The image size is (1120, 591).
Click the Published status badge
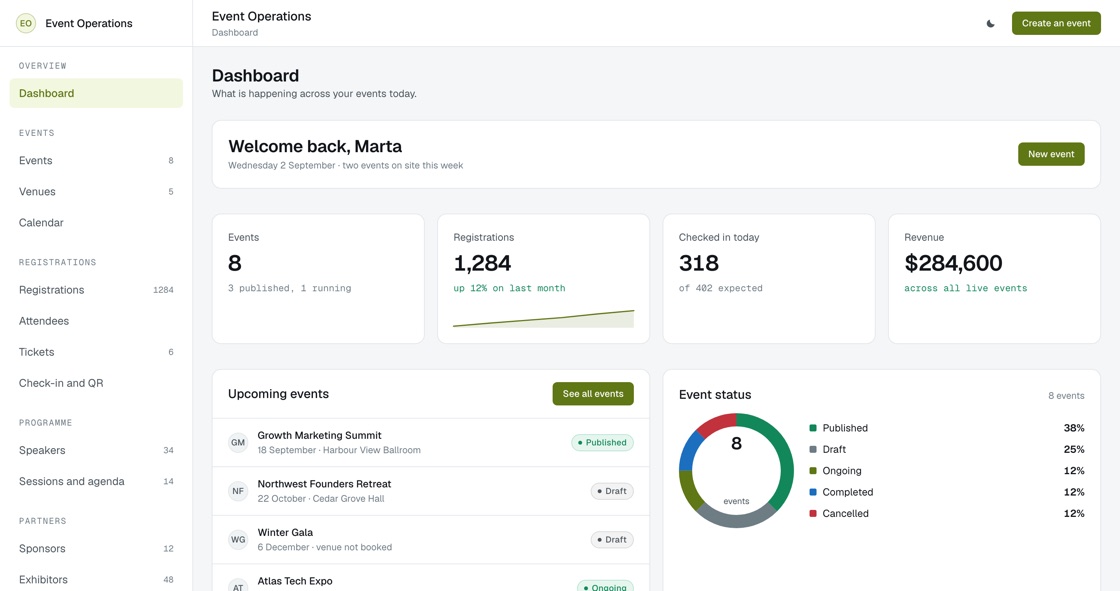tap(602, 442)
